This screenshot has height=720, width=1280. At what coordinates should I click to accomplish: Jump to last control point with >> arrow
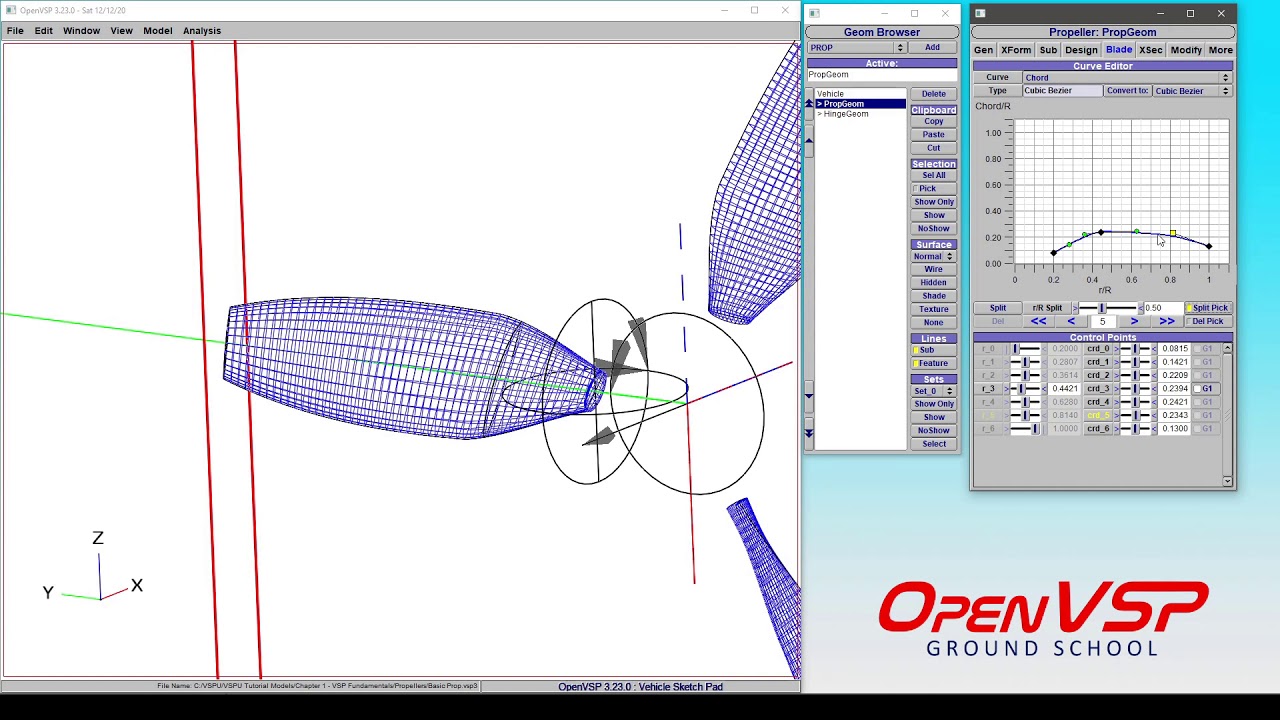coord(1166,321)
